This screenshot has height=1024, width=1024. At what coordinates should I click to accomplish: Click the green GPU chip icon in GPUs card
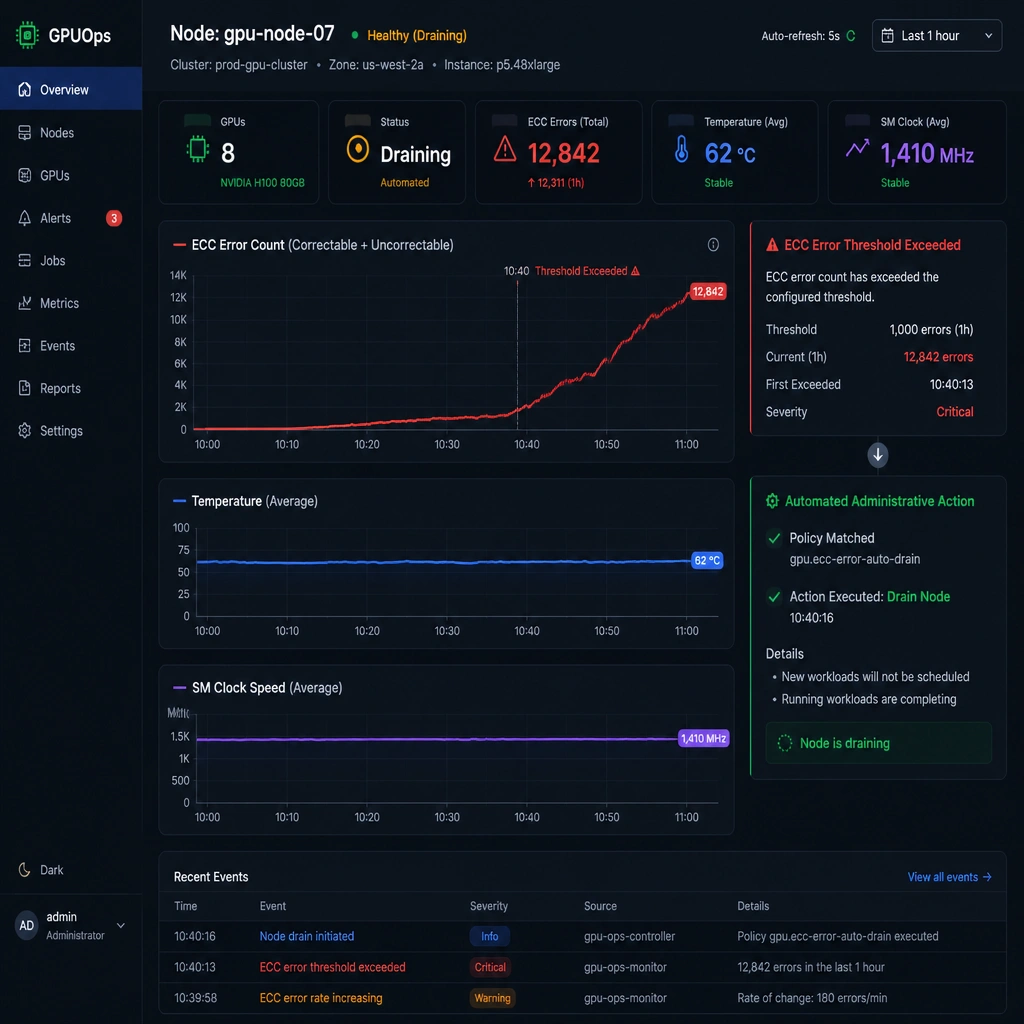coord(198,150)
